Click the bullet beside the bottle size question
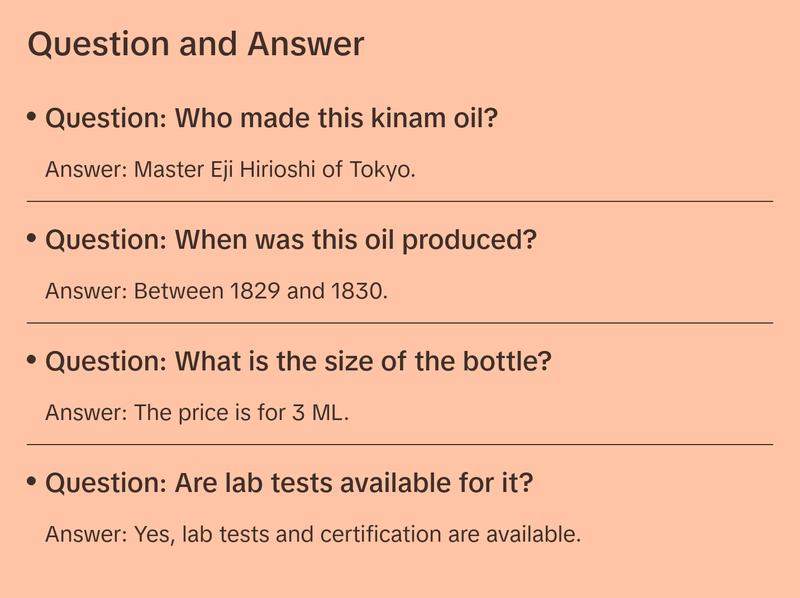Viewport: 800px width, 598px height. click(32, 360)
